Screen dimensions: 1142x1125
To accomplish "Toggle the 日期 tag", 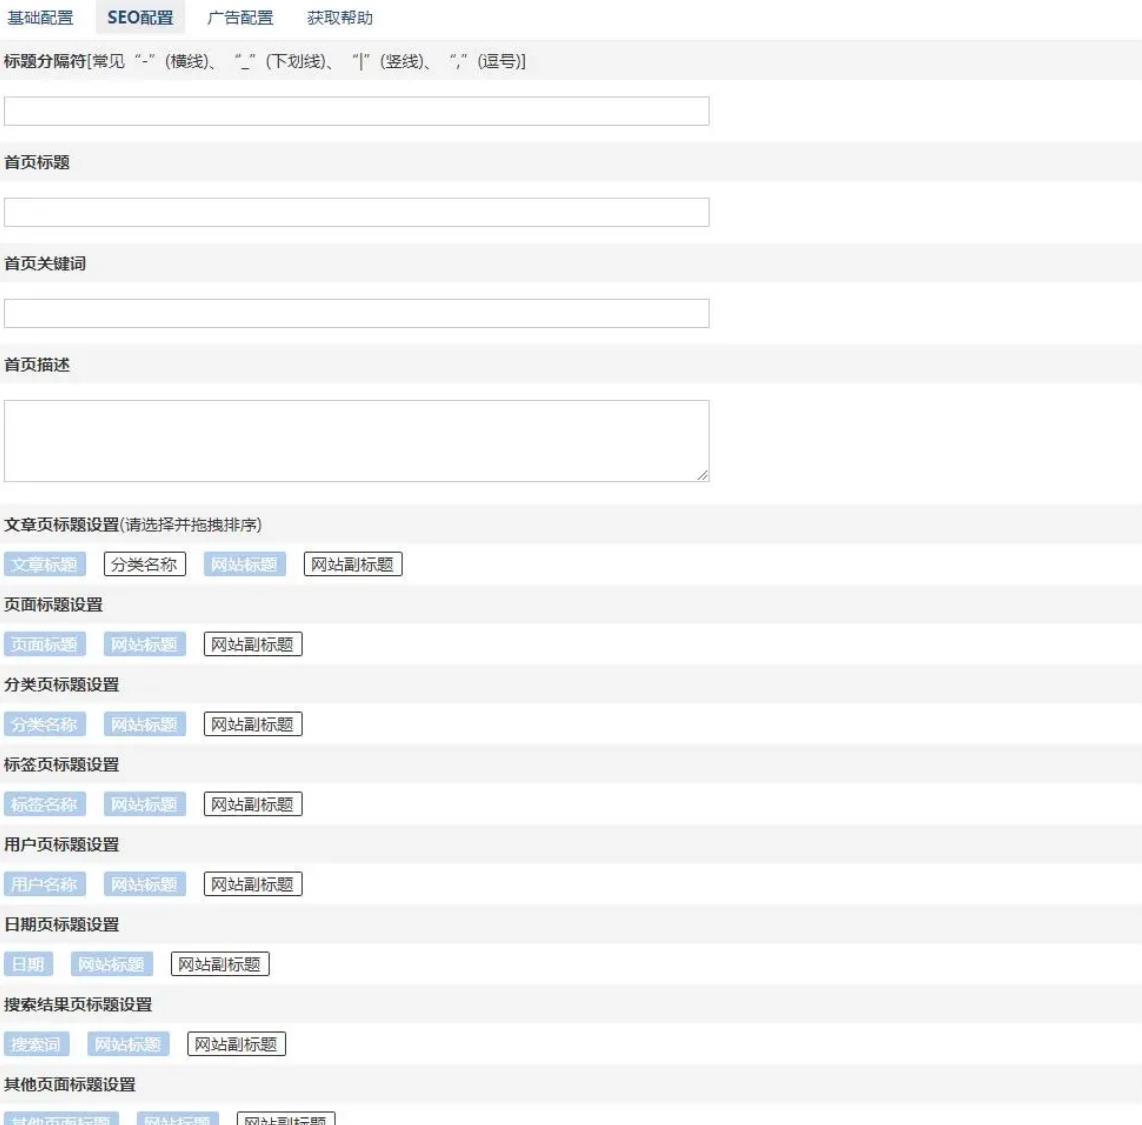I will point(28,964).
